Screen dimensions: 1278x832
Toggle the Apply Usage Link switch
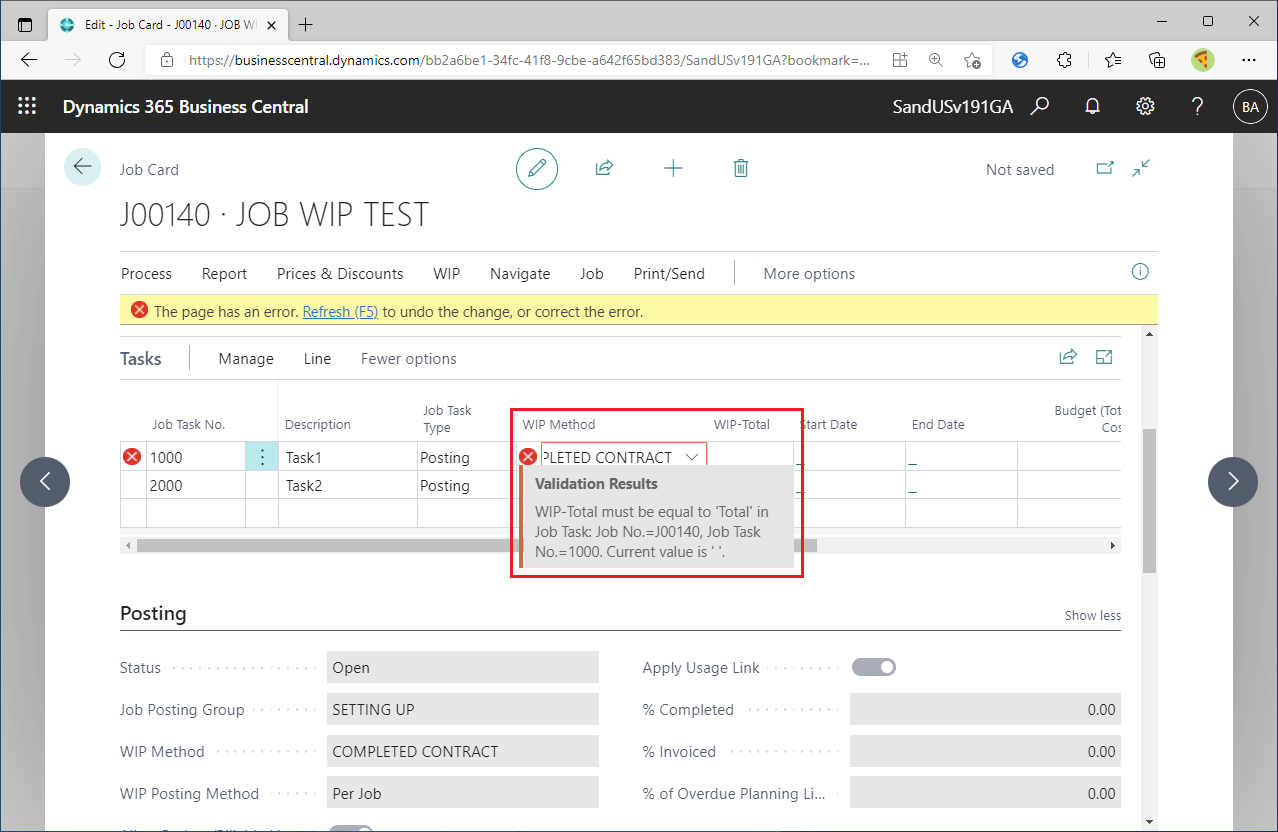click(x=873, y=666)
